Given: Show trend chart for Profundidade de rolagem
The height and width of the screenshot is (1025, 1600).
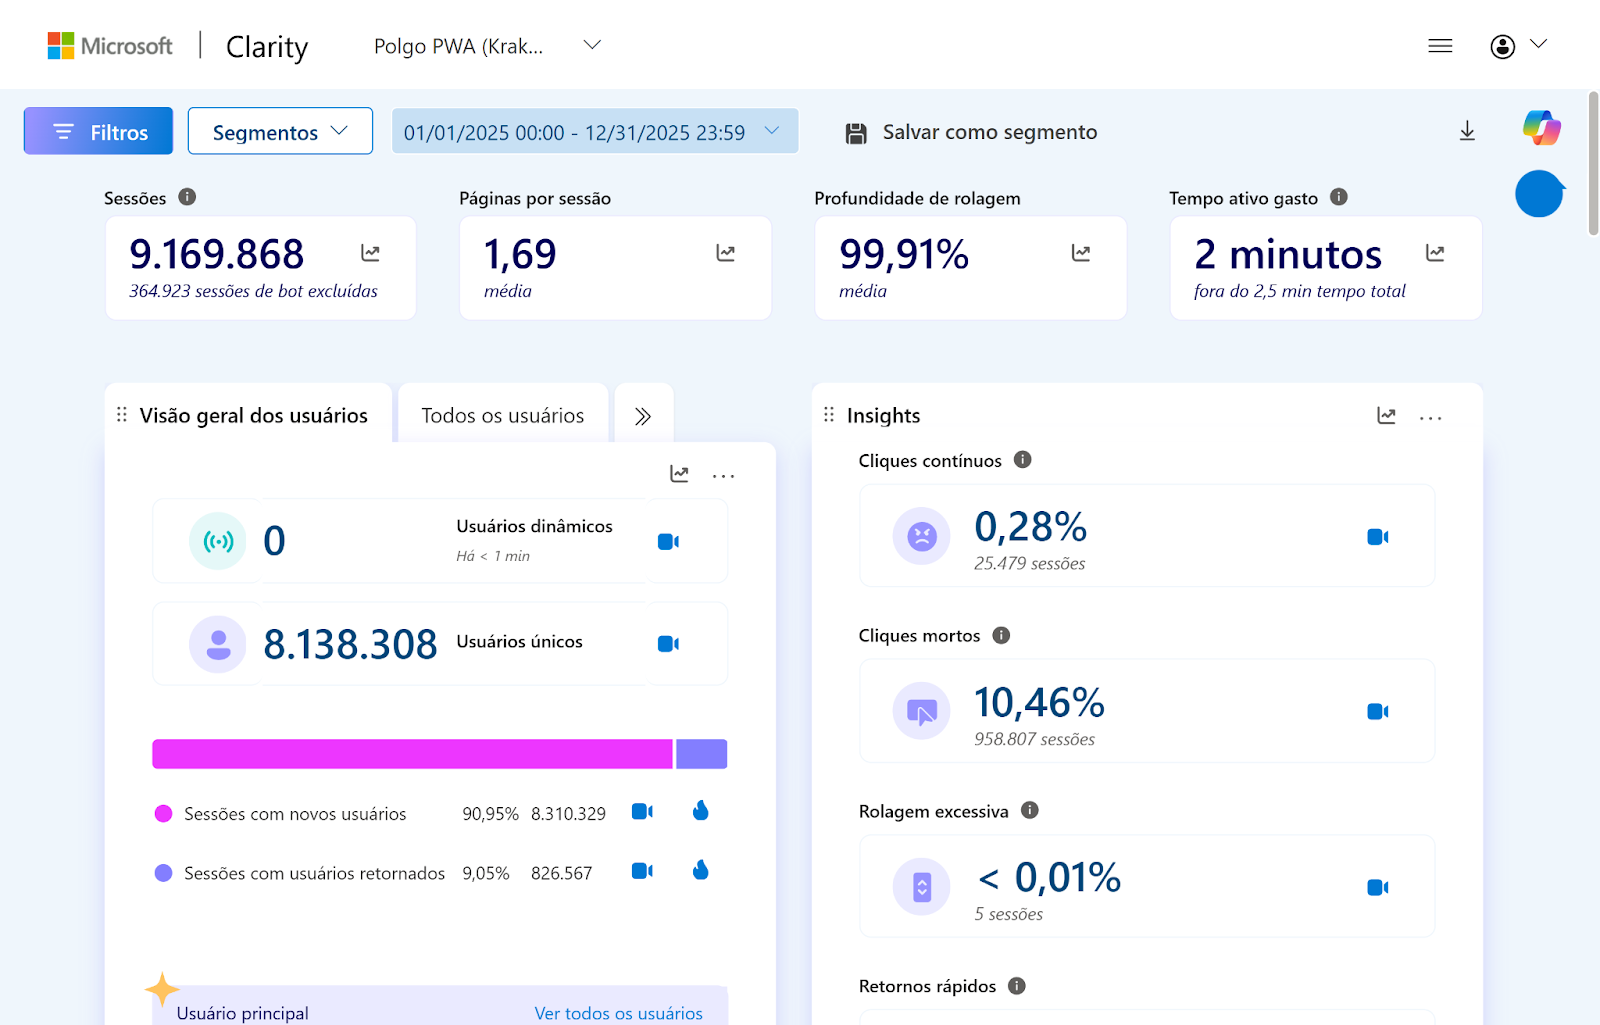Looking at the screenshot, I should [1080, 253].
